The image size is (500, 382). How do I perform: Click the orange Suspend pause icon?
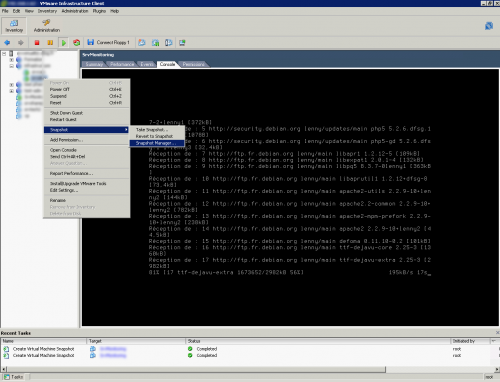(50, 43)
